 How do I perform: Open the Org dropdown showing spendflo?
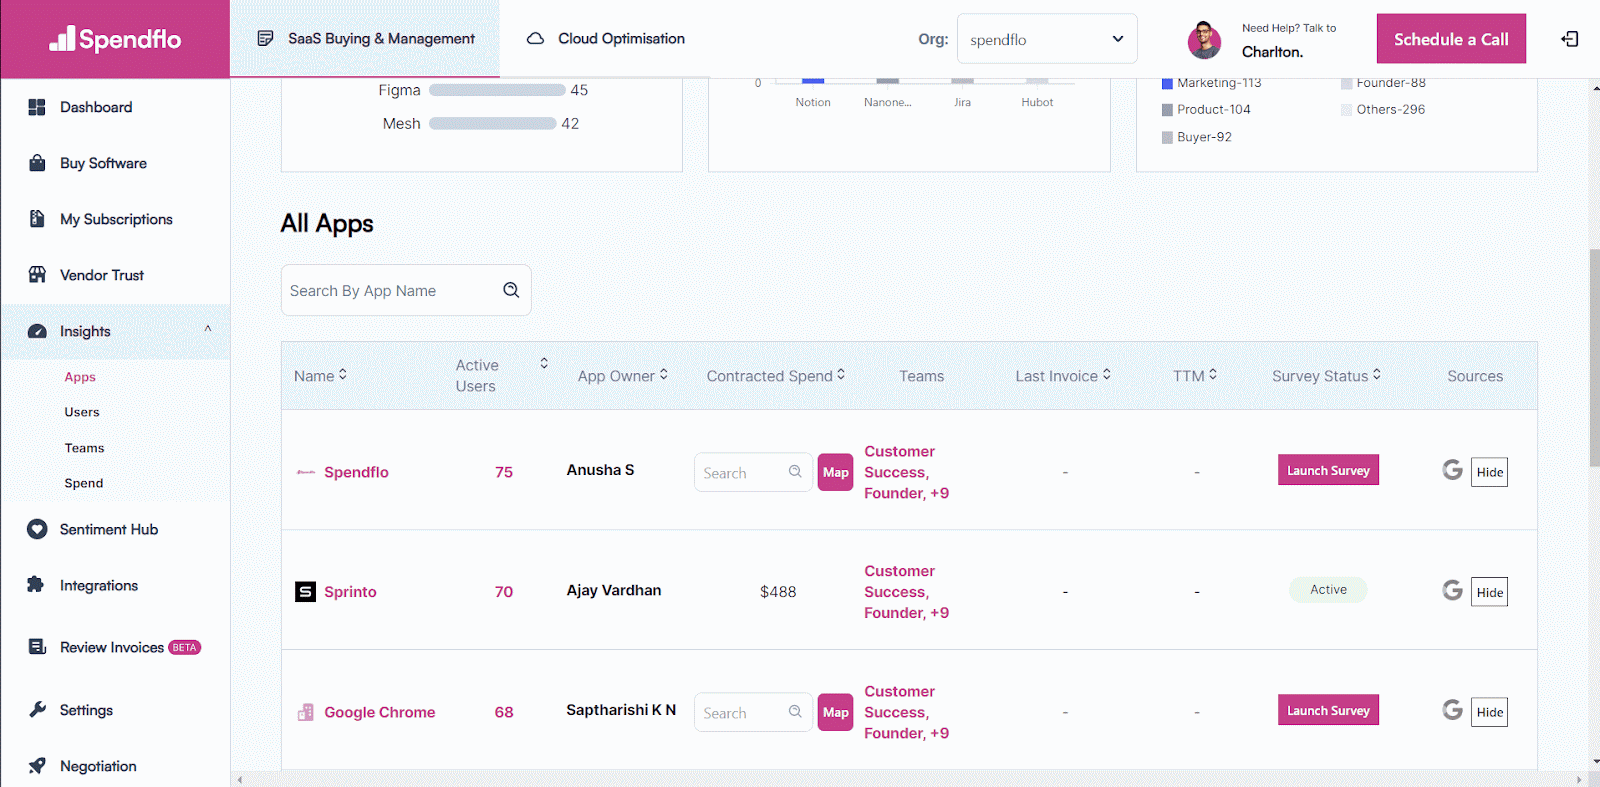[x=1047, y=39]
